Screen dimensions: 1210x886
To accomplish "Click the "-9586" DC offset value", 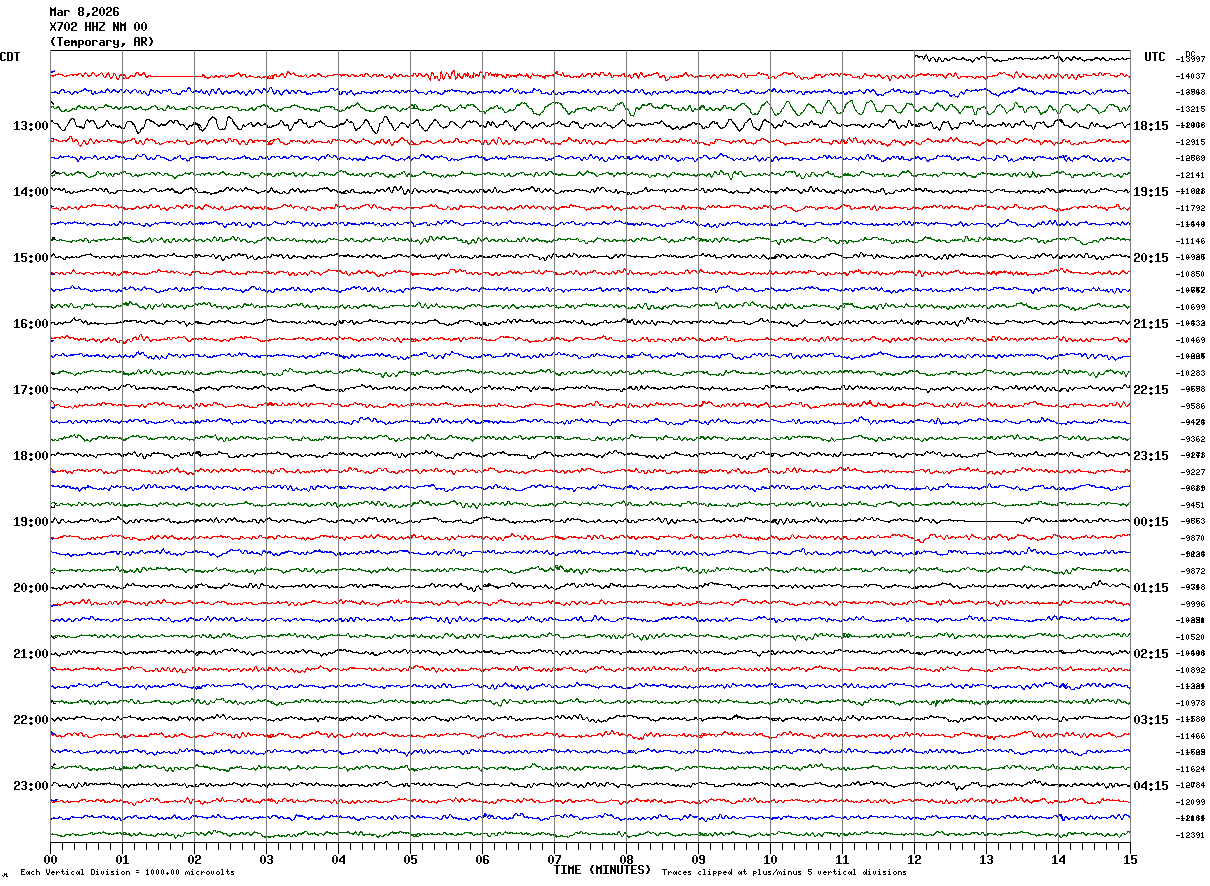I will [x=1193, y=406].
